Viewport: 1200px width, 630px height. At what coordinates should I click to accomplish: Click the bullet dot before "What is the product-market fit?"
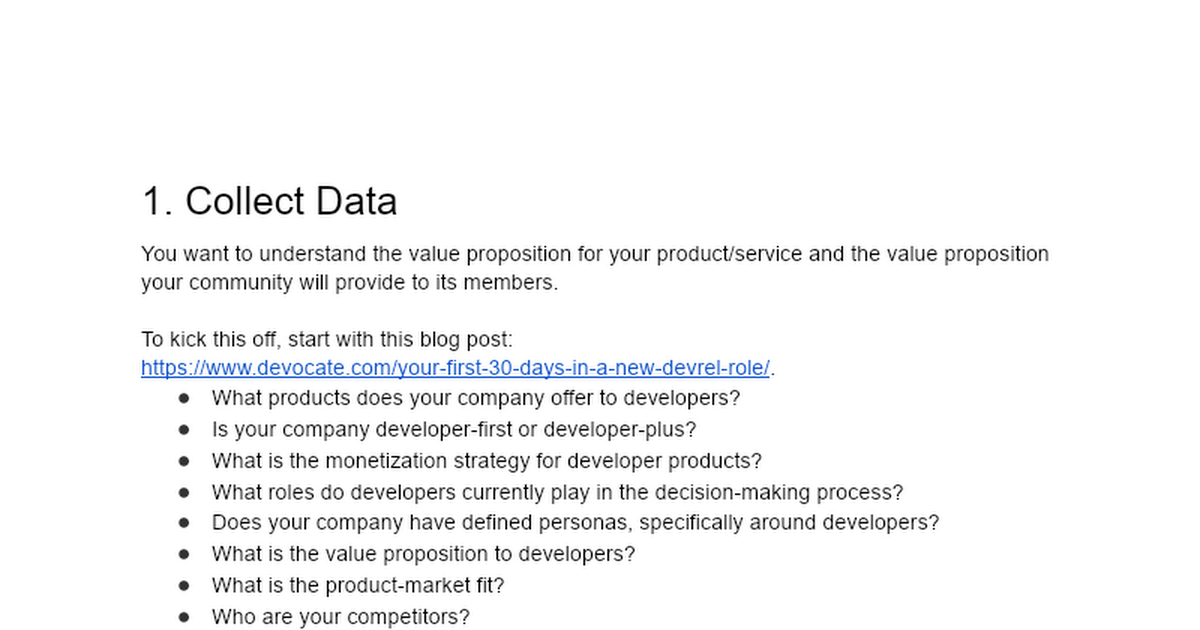click(184, 585)
